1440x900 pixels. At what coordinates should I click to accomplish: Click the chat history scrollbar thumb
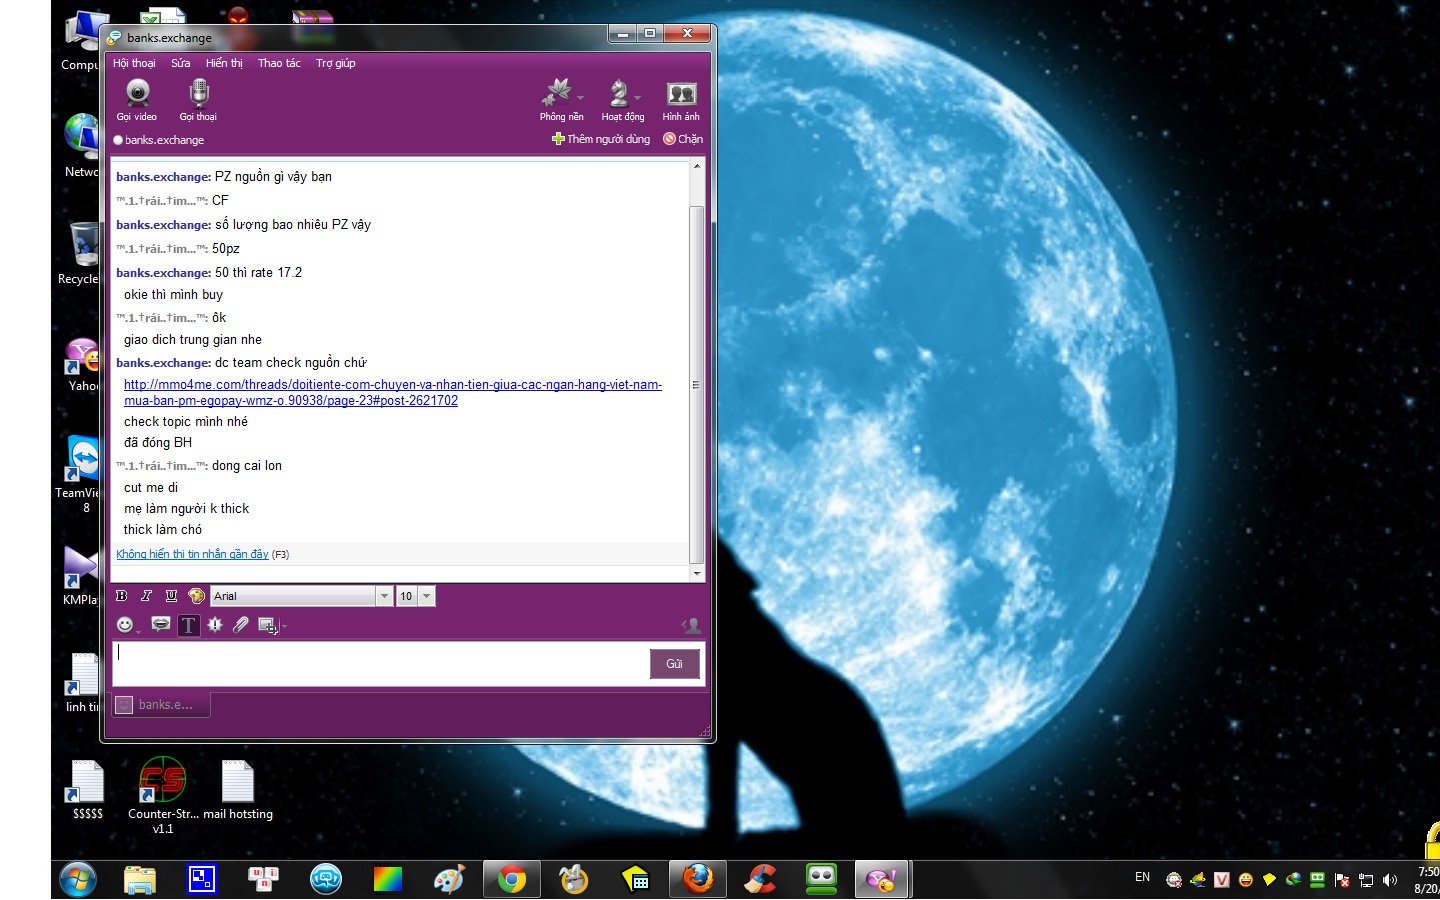coord(696,385)
